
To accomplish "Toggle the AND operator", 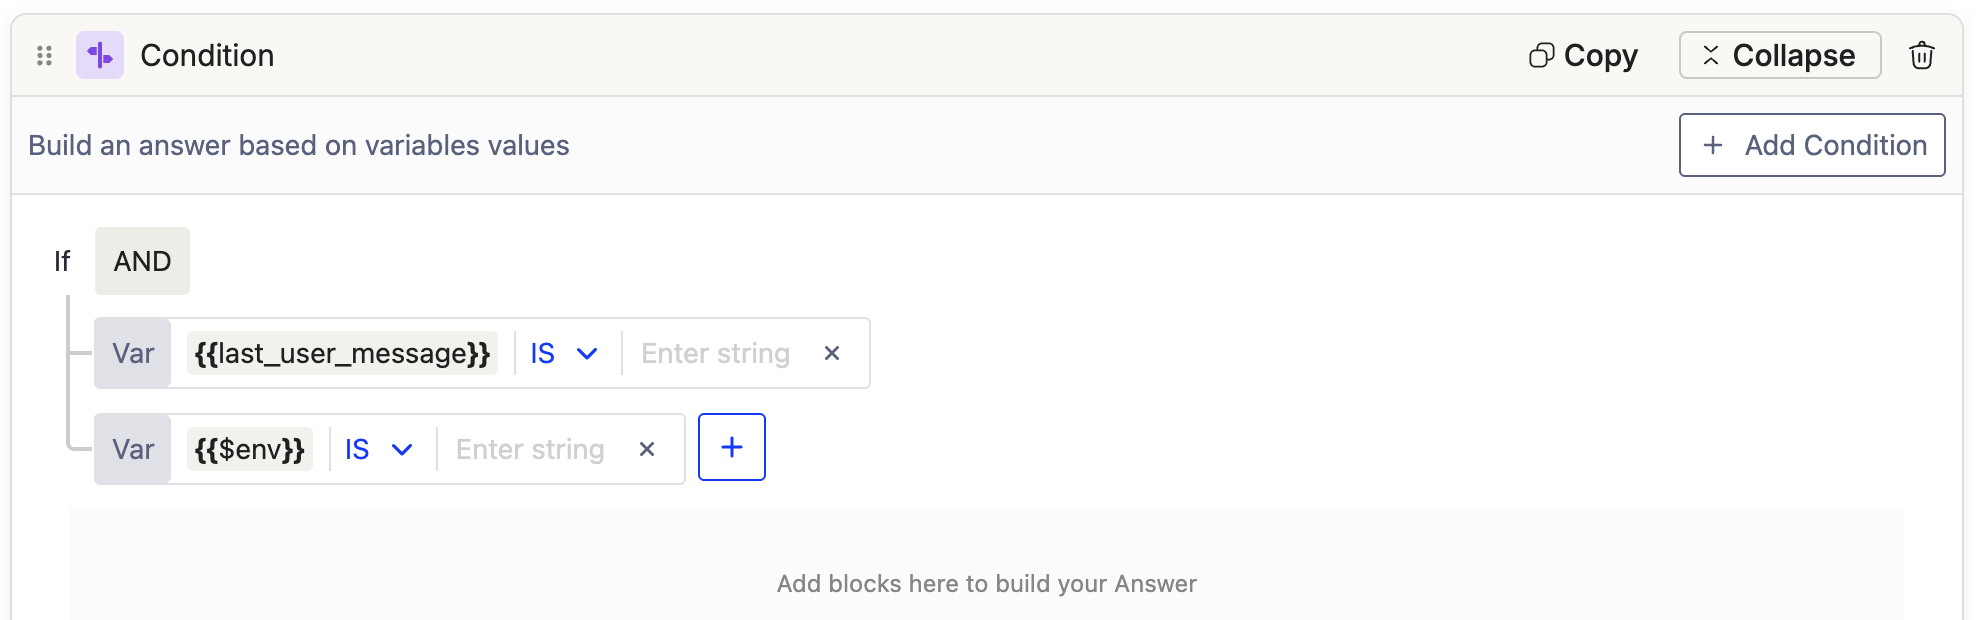I will (x=142, y=261).
